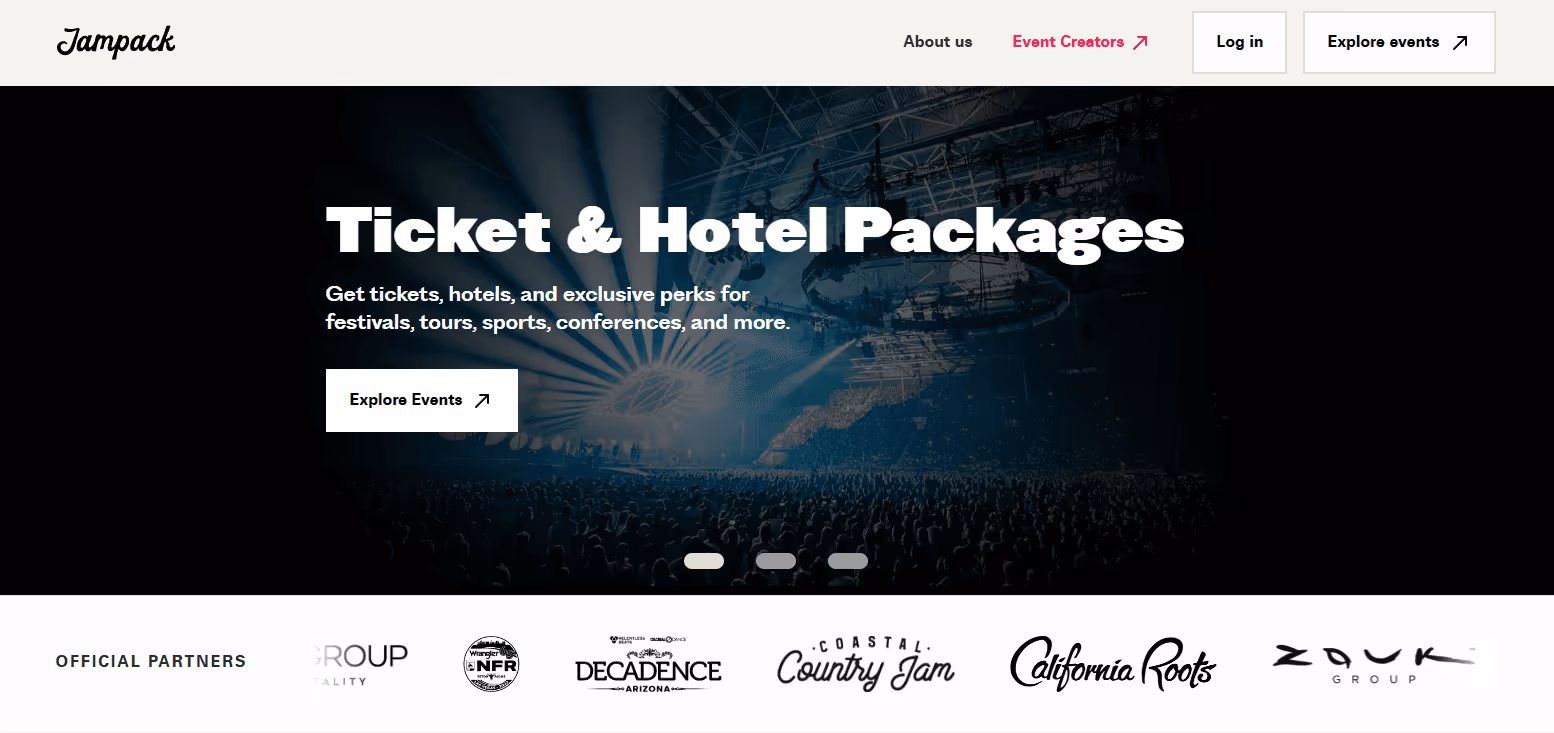
Task: Click the Official Partners label
Action: pos(151,661)
